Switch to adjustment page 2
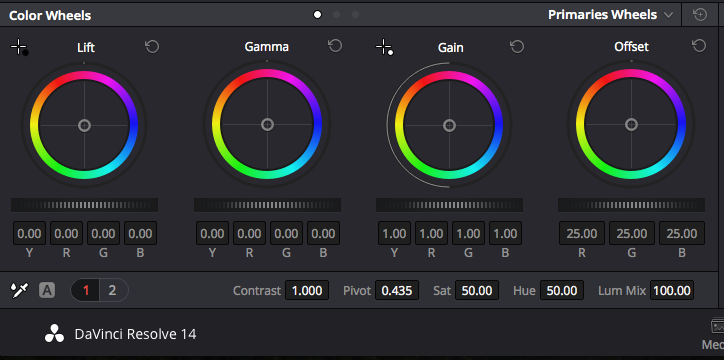 [x=113, y=290]
